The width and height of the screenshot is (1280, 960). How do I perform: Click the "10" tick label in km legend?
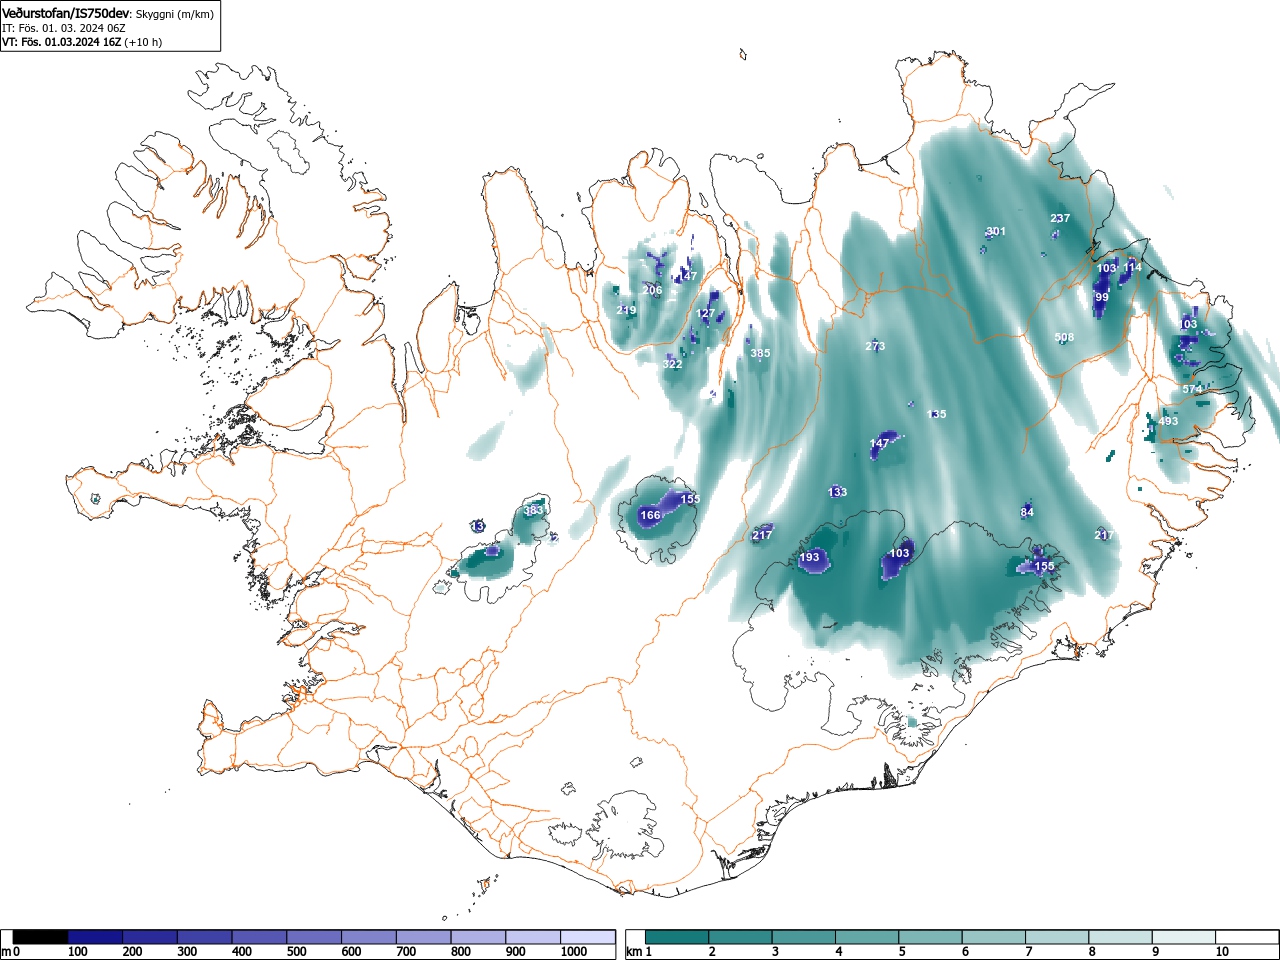(1222, 952)
